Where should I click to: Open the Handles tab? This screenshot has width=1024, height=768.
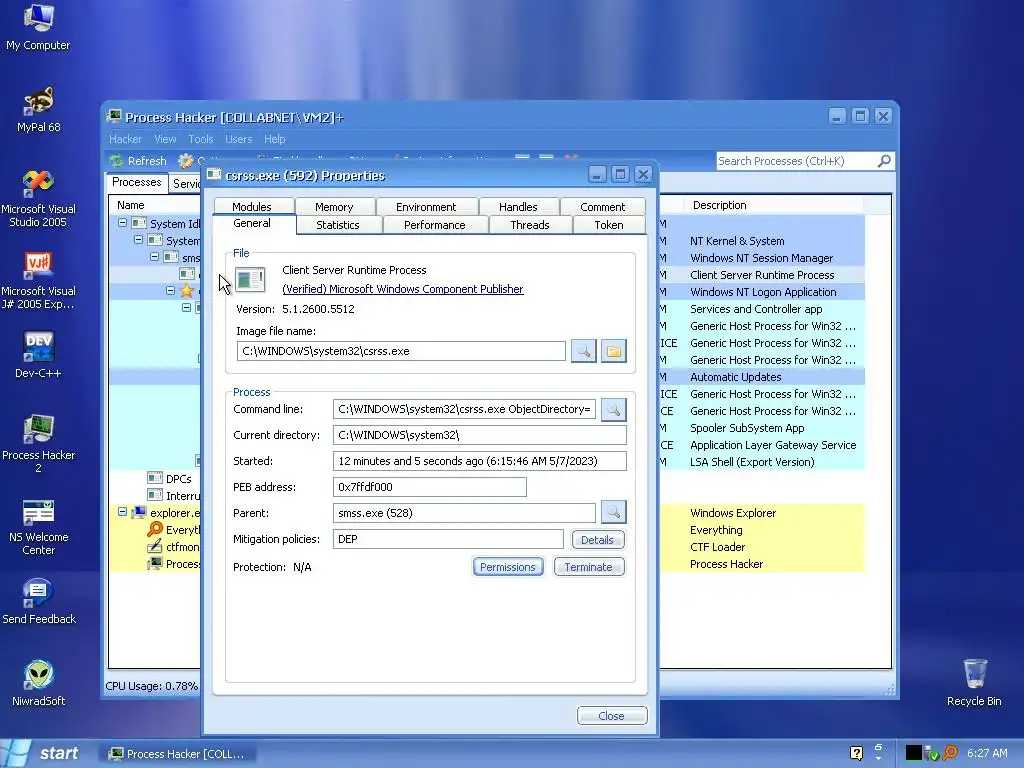click(518, 206)
